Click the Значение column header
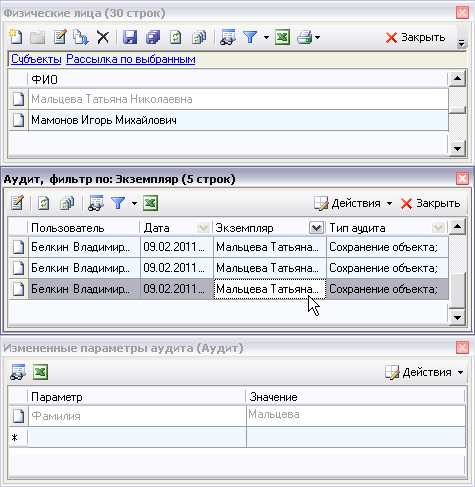The image size is (475, 487). pyautogui.click(x=355, y=397)
